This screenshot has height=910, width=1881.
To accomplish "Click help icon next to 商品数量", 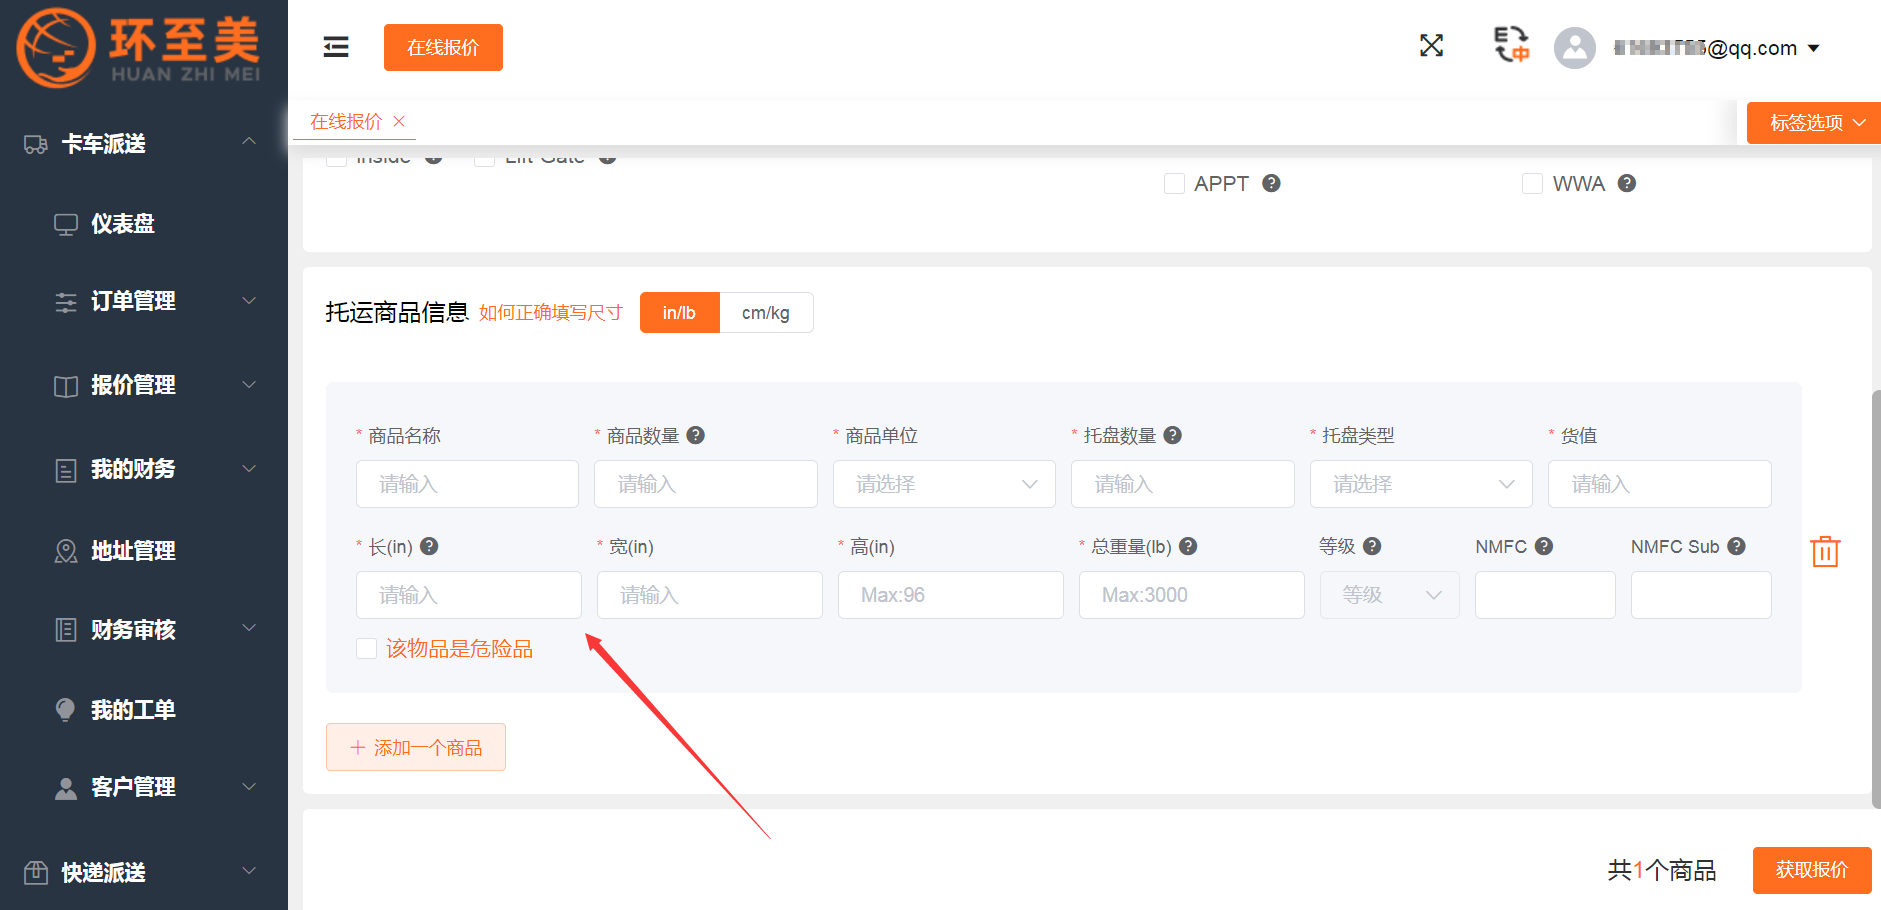I will [696, 435].
